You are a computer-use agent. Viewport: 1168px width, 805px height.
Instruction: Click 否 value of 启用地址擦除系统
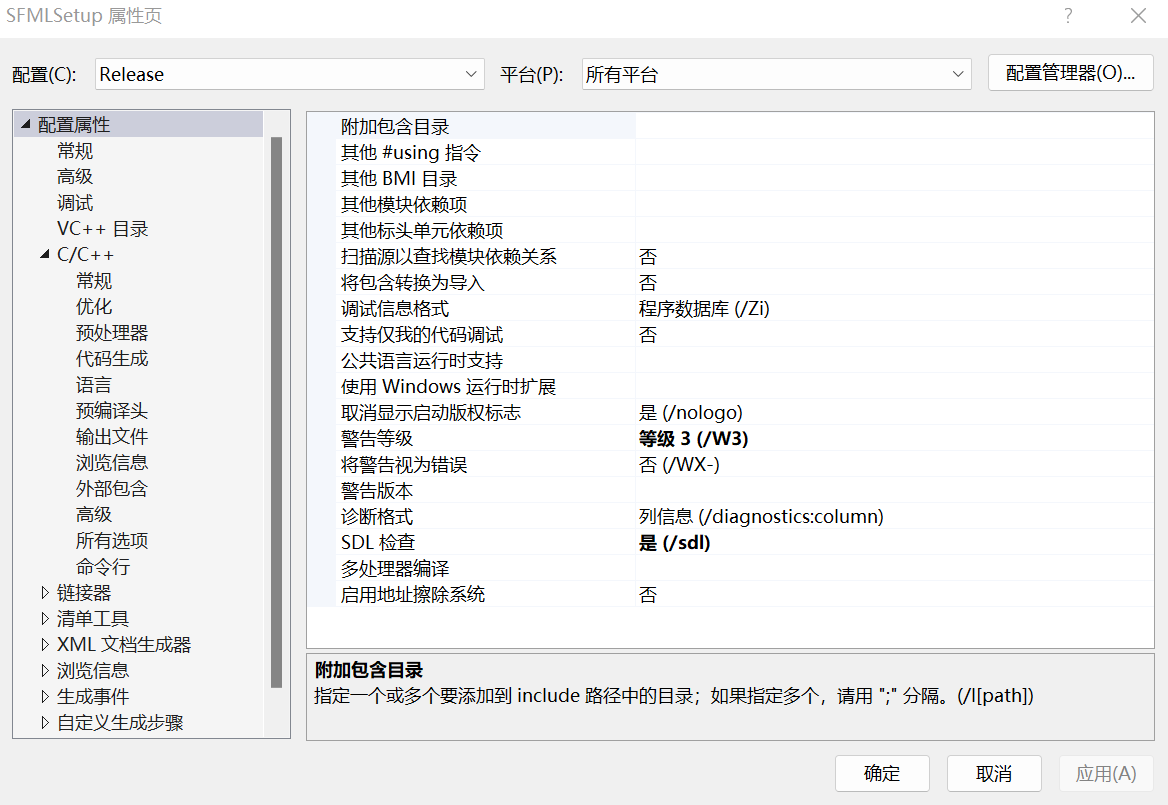648,595
